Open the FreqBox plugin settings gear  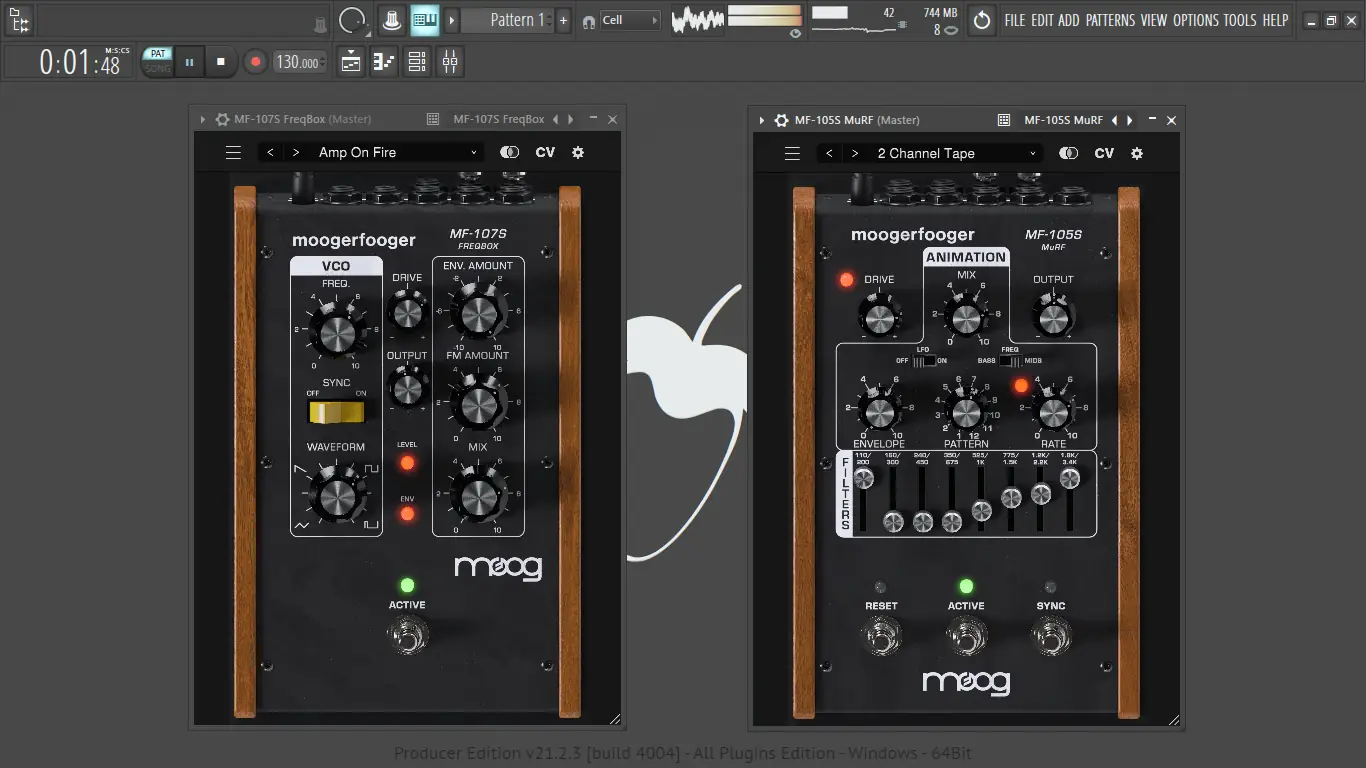(x=578, y=153)
